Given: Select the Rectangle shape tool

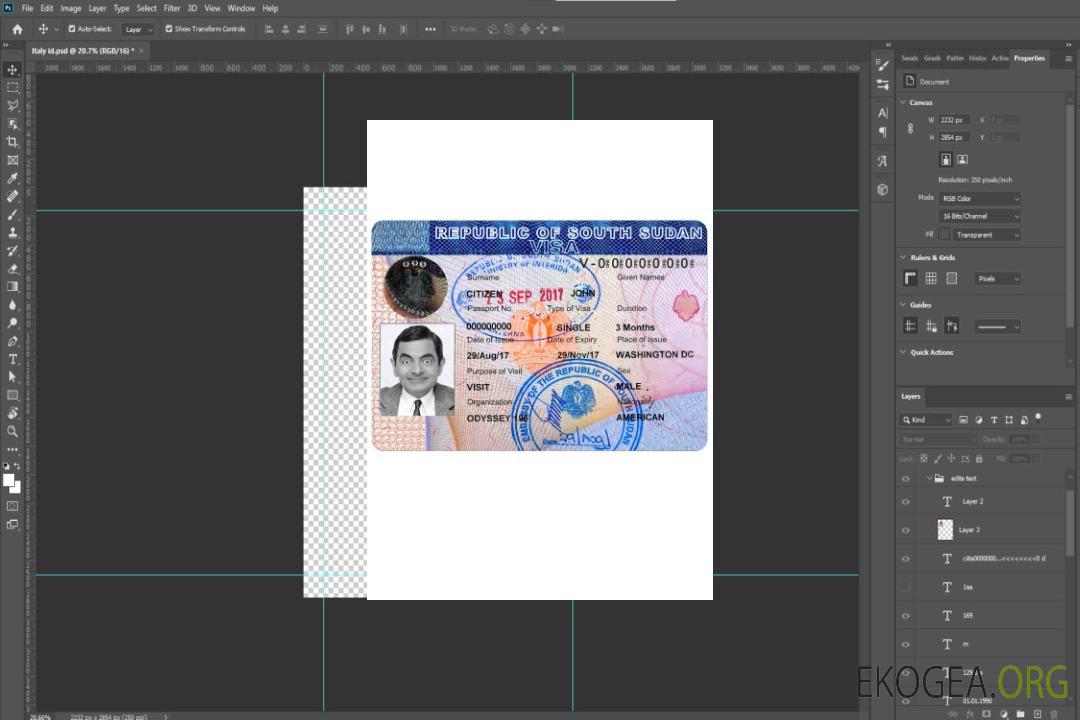Looking at the screenshot, I should coord(12,395).
